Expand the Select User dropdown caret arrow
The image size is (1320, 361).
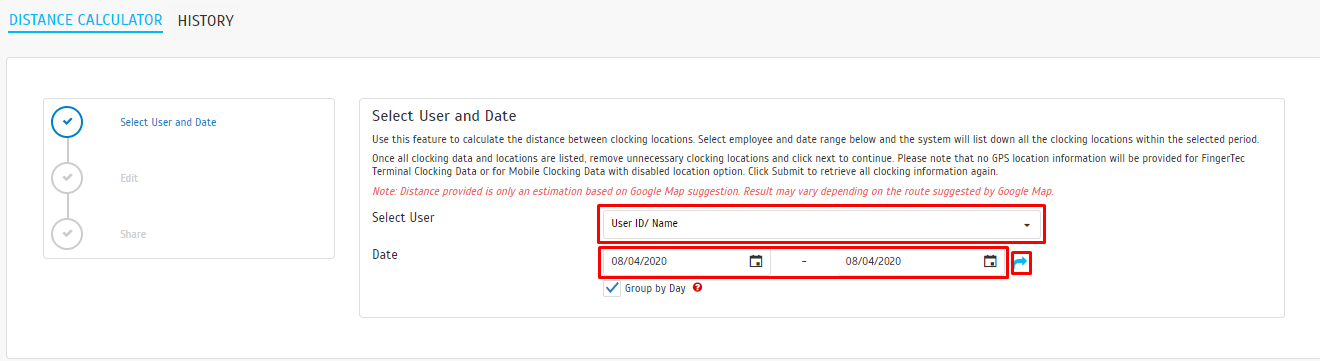(x=1026, y=225)
